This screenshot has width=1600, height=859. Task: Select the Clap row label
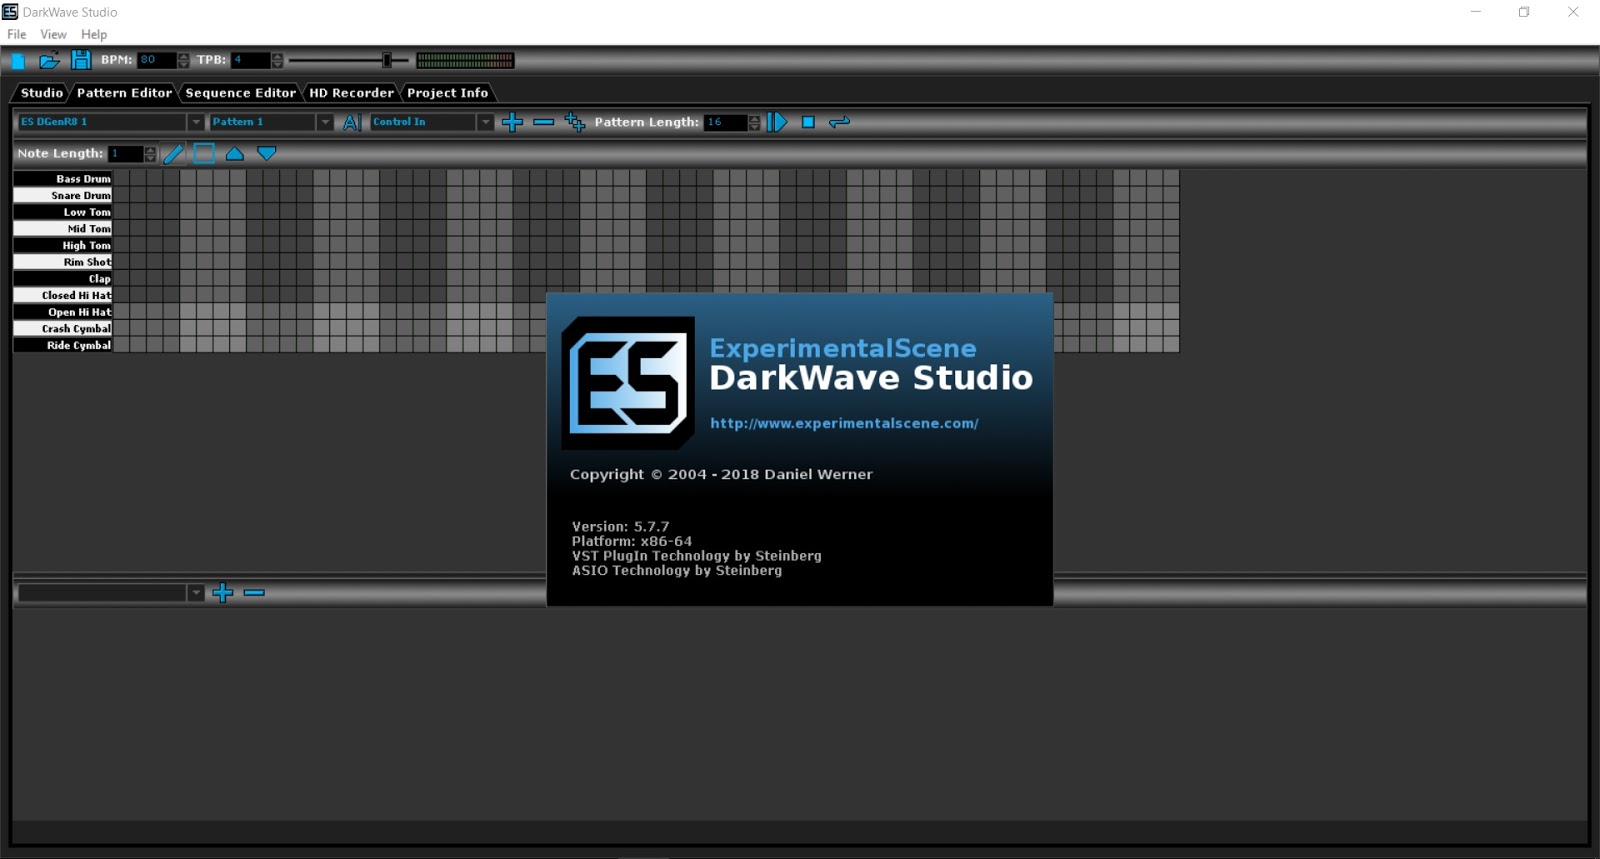coord(62,279)
